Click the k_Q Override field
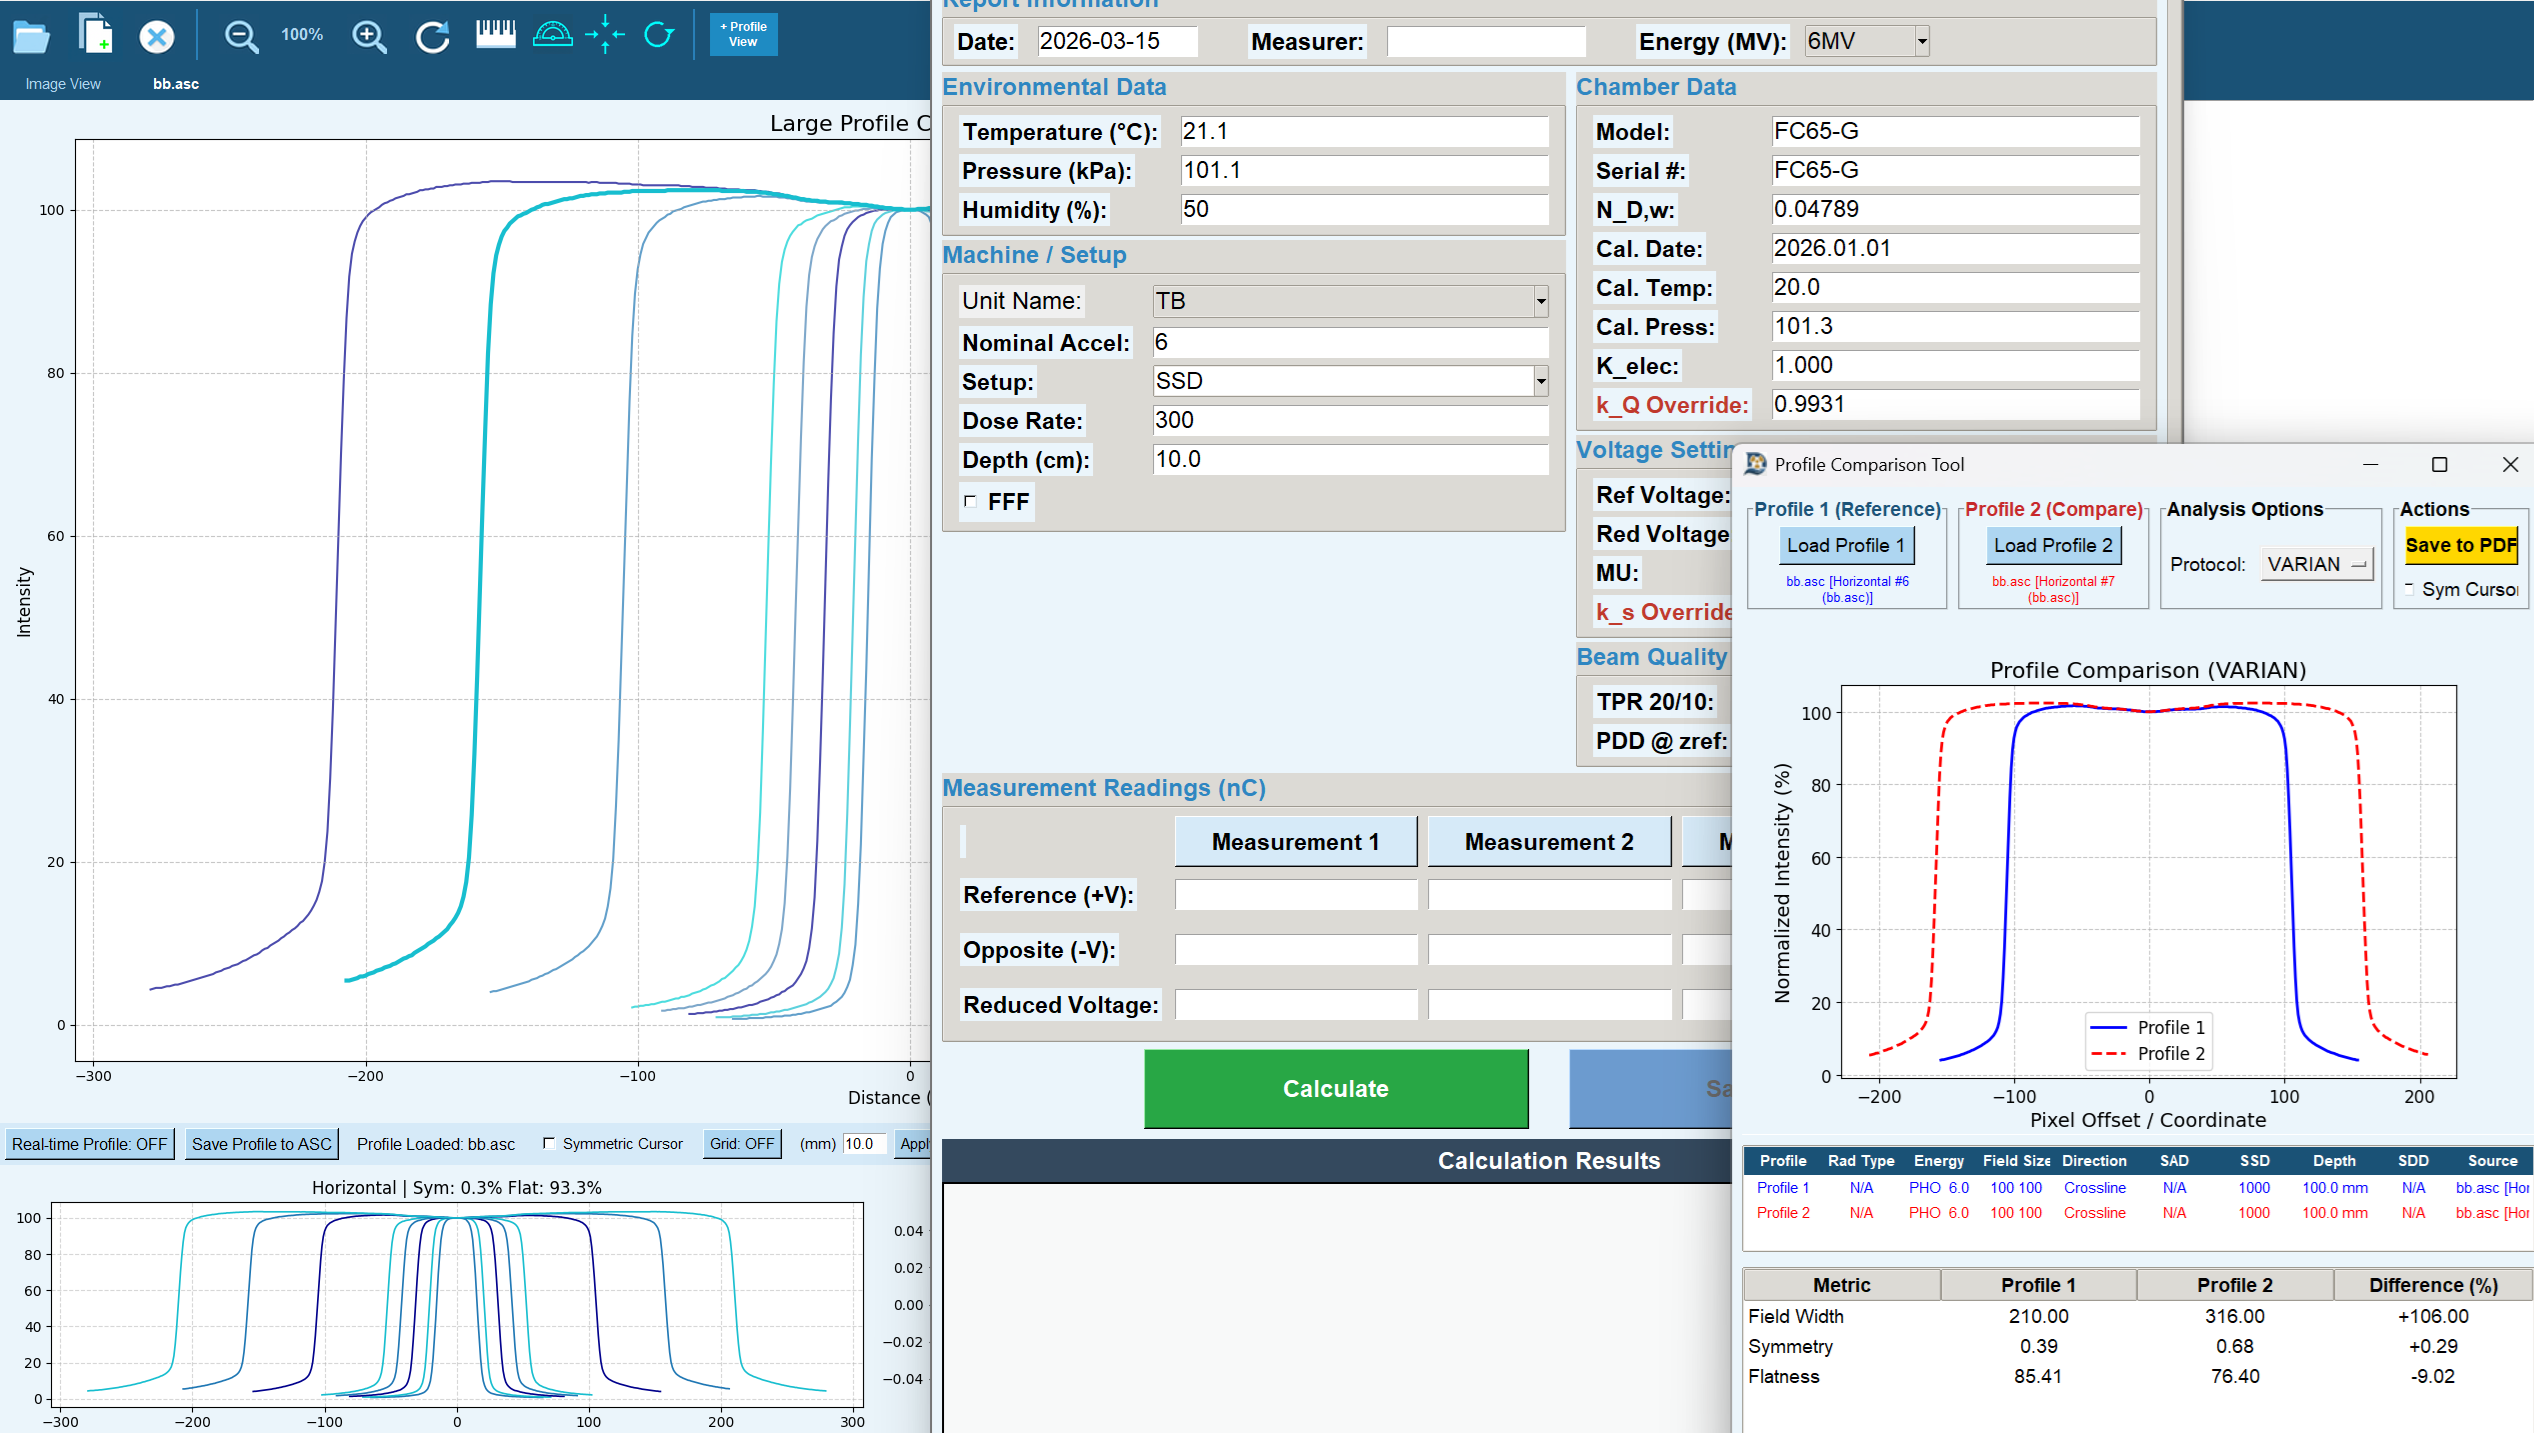Viewport: 2534px width, 1433px height. [1955, 404]
